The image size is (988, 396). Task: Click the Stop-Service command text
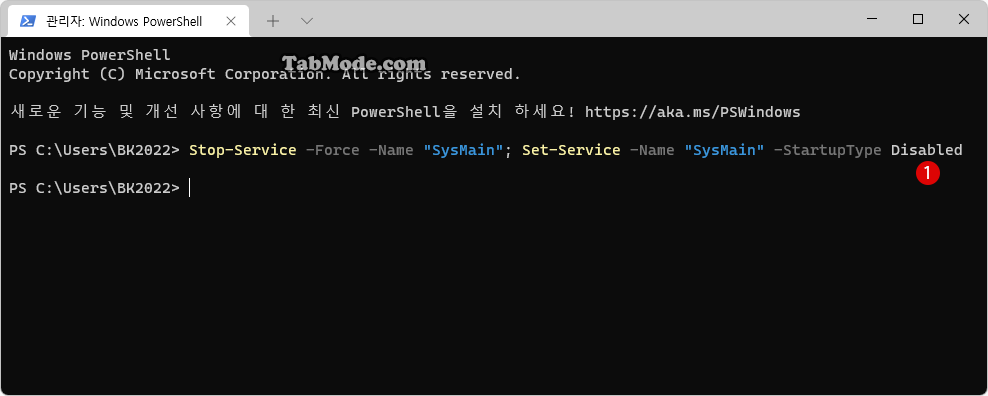click(243, 150)
